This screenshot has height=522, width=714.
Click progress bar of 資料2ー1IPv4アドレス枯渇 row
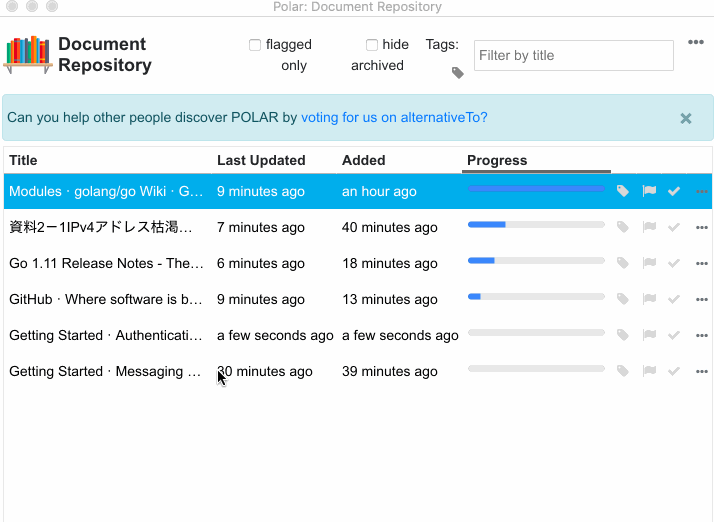click(536, 225)
